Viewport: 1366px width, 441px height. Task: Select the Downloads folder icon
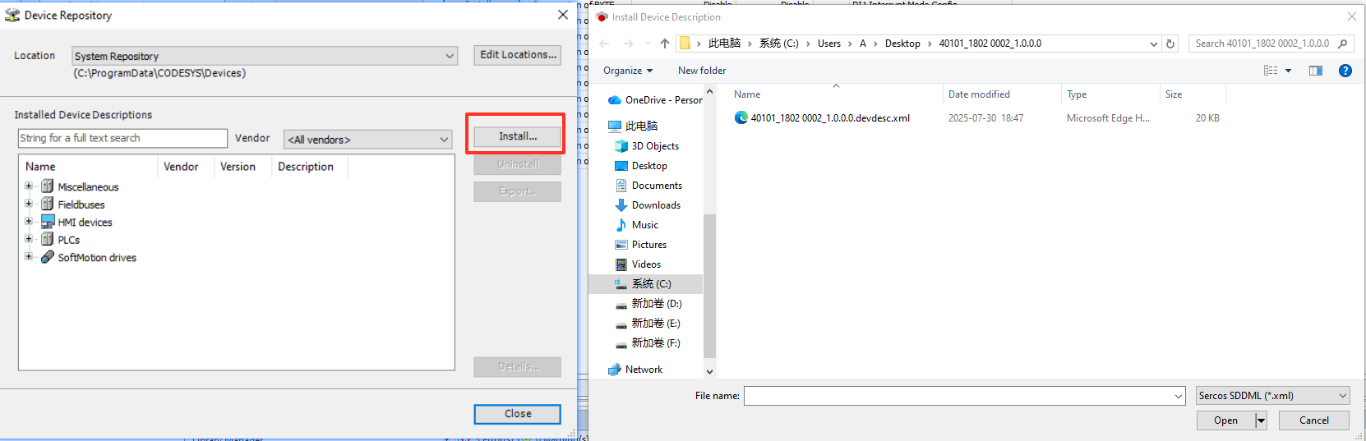point(621,205)
